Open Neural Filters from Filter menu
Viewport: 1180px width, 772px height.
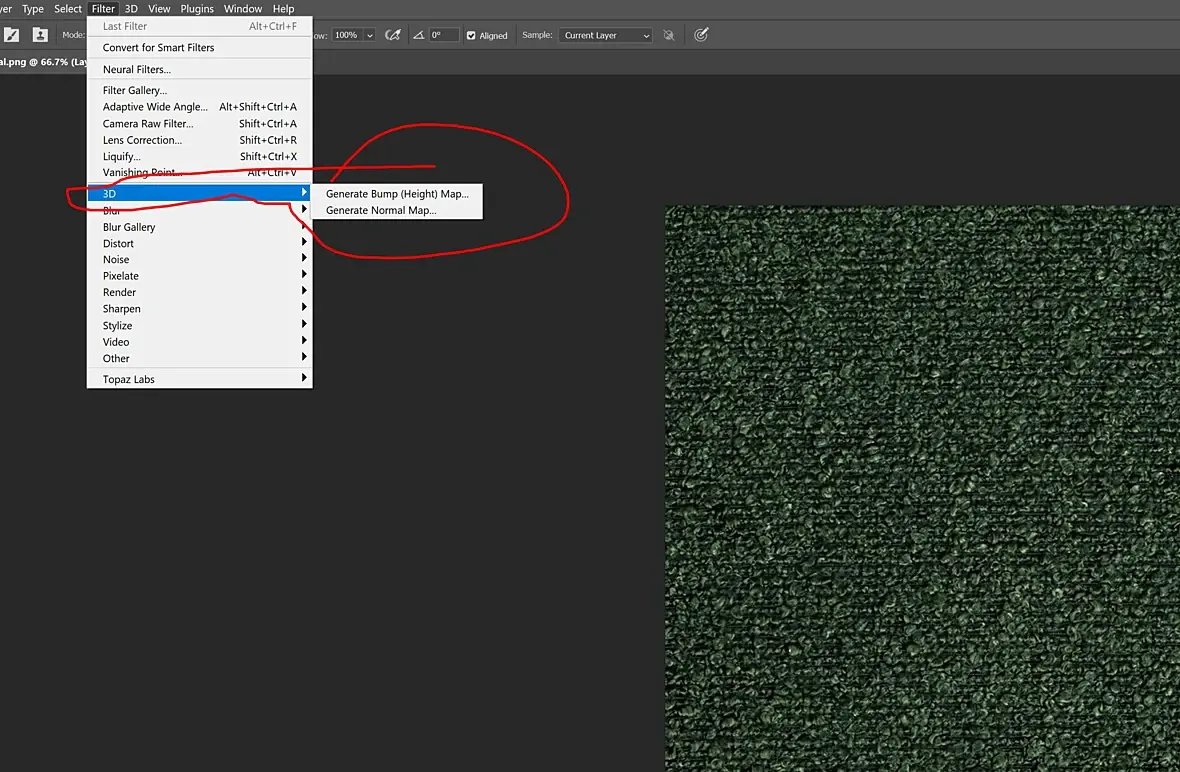[137, 69]
